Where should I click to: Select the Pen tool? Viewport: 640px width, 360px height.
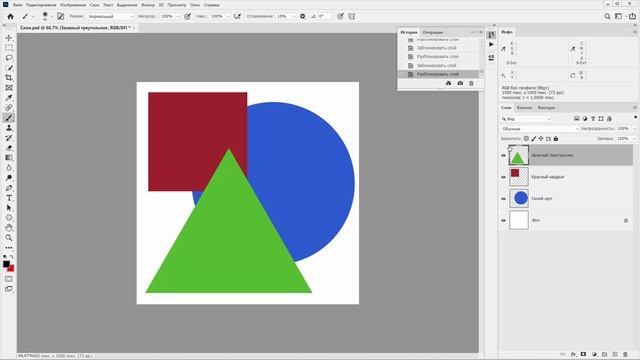pyautogui.click(x=9, y=188)
